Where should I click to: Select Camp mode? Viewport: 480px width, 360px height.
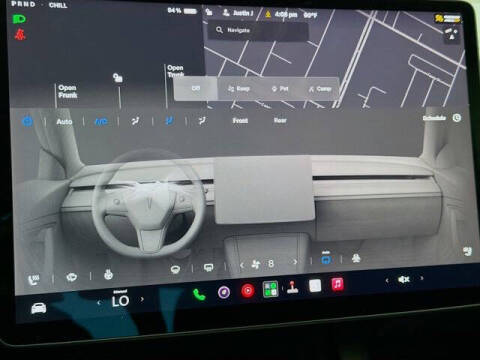pyautogui.click(x=320, y=89)
